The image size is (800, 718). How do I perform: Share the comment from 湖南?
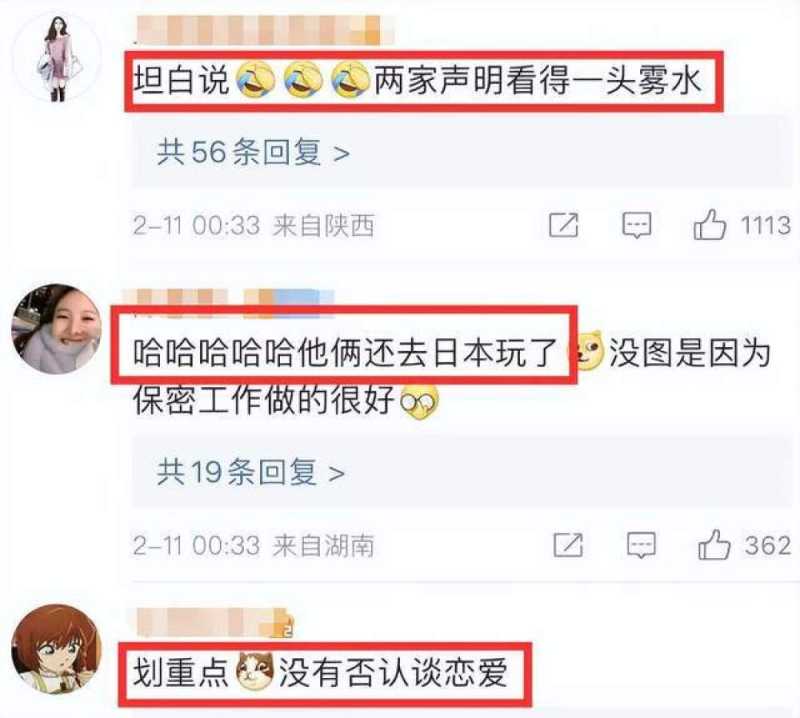click(568, 544)
